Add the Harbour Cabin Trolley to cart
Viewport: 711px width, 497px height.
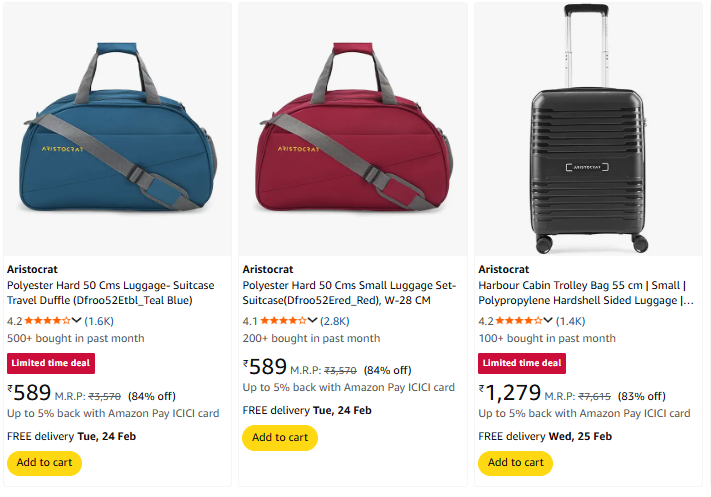[516, 463]
